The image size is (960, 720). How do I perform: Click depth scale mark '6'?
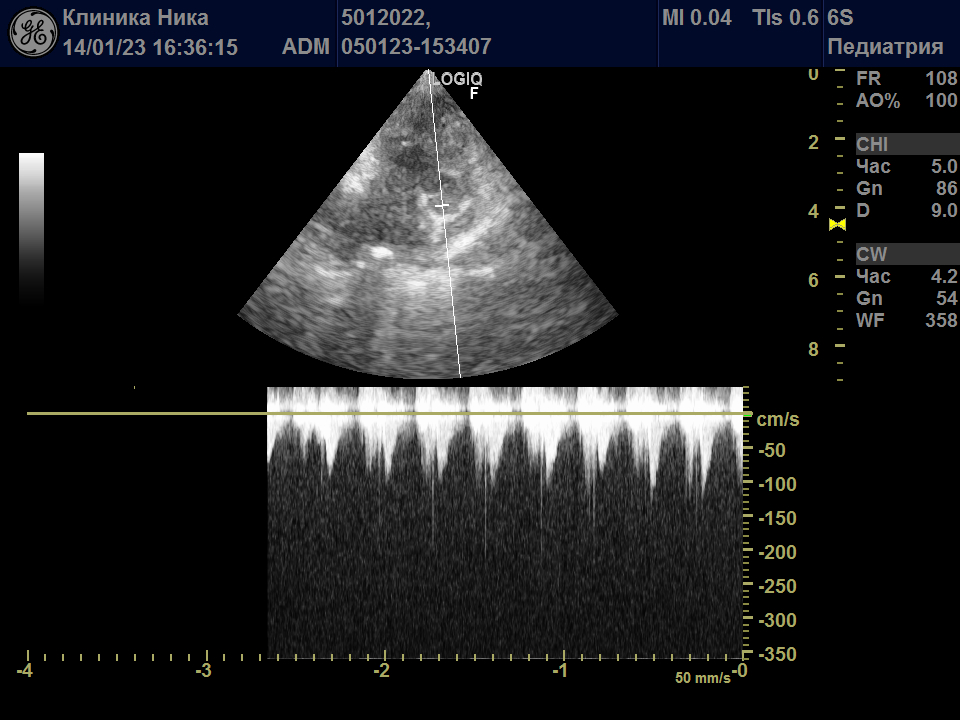(813, 280)
